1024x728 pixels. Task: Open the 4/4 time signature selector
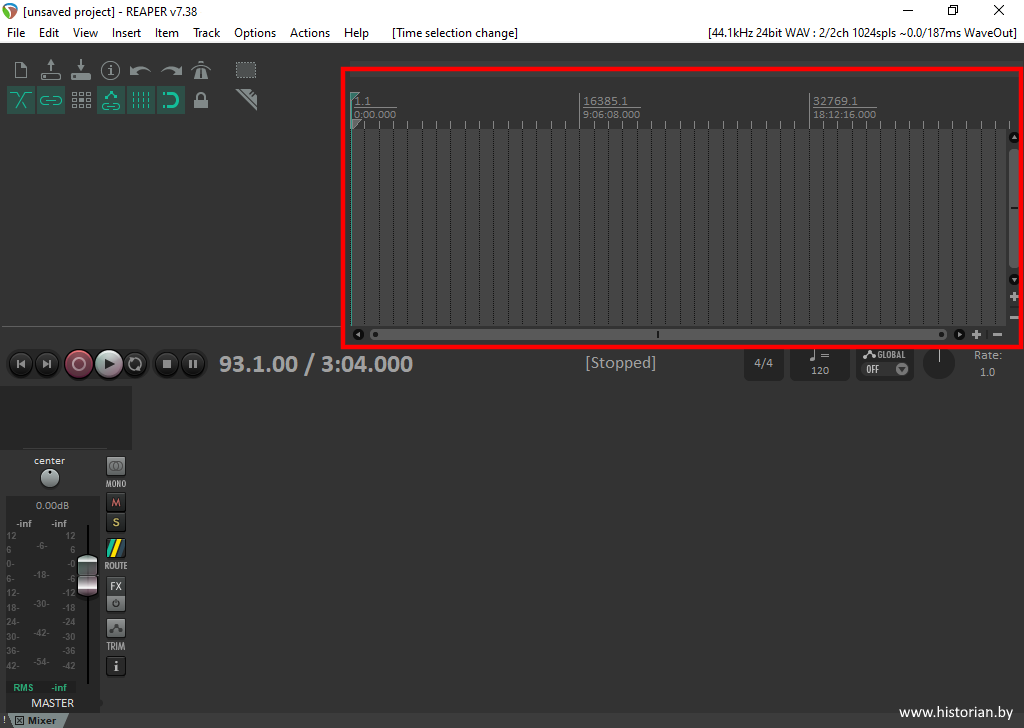click(x=763, y=363)
